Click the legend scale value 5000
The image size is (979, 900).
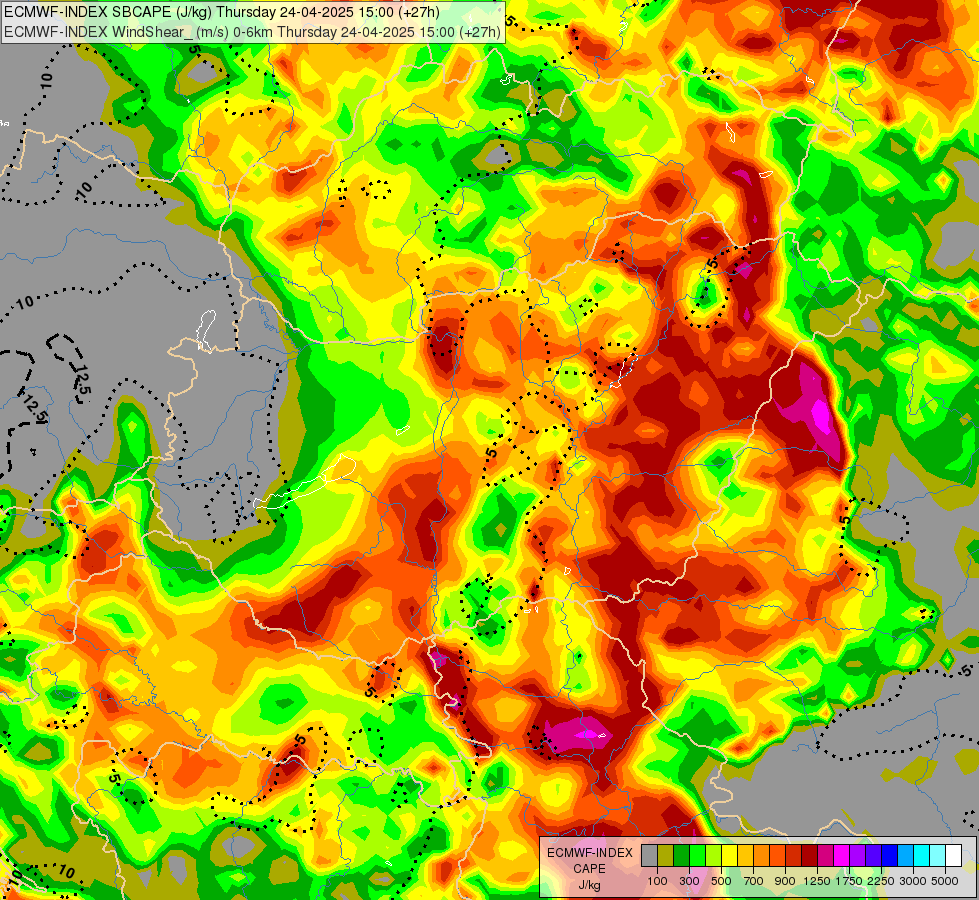[x=945, y=881]
